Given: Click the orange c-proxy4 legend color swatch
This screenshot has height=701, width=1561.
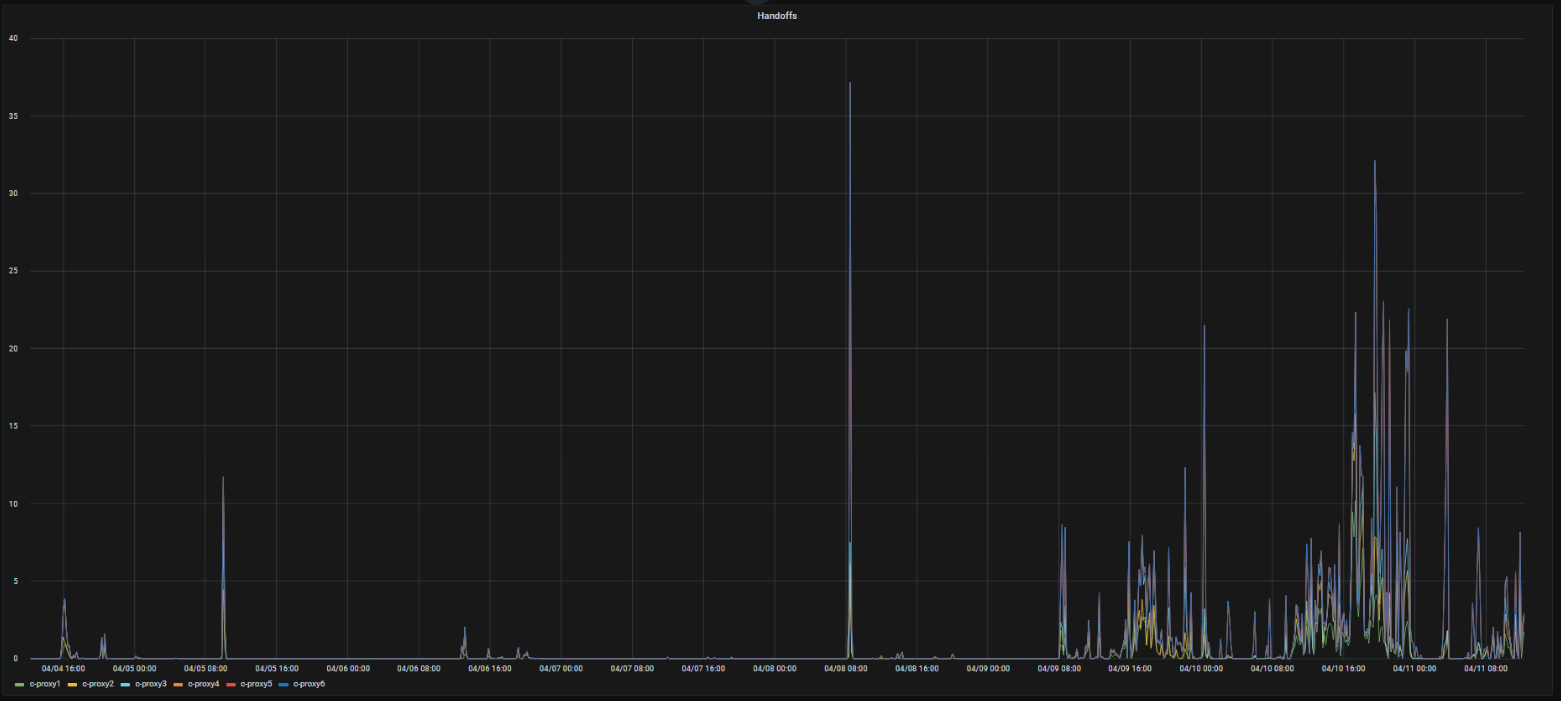Looking at the screenshot, I should pos(178,684).
